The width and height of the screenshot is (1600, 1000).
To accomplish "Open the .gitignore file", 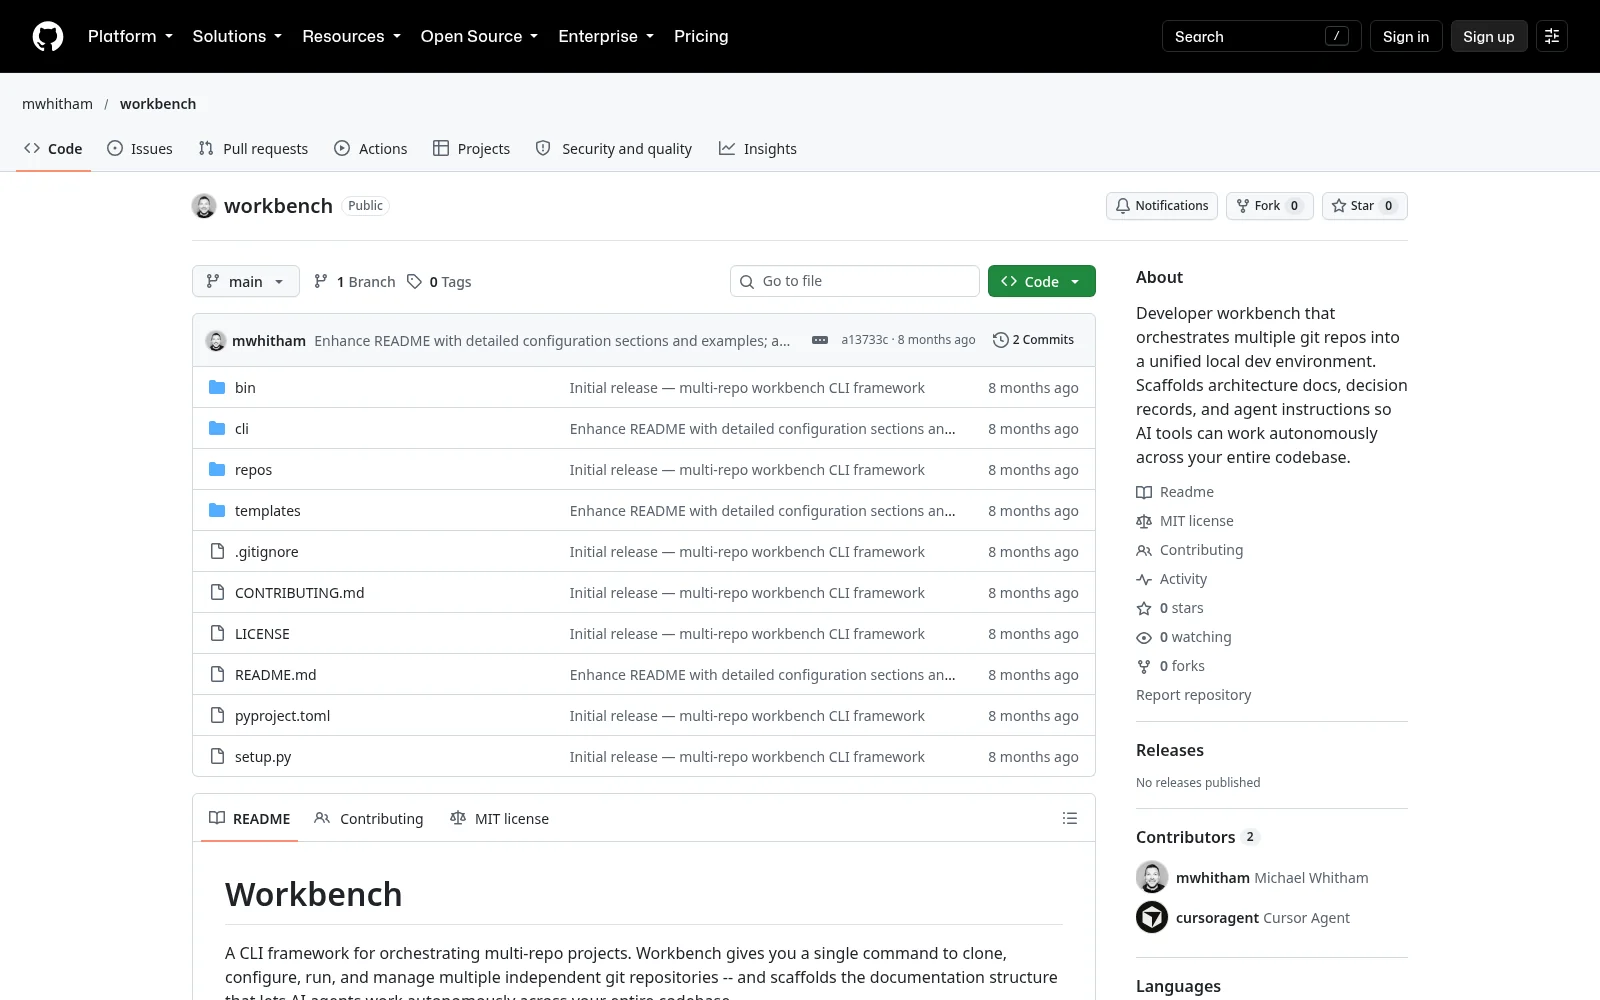I will click(266, 552).
